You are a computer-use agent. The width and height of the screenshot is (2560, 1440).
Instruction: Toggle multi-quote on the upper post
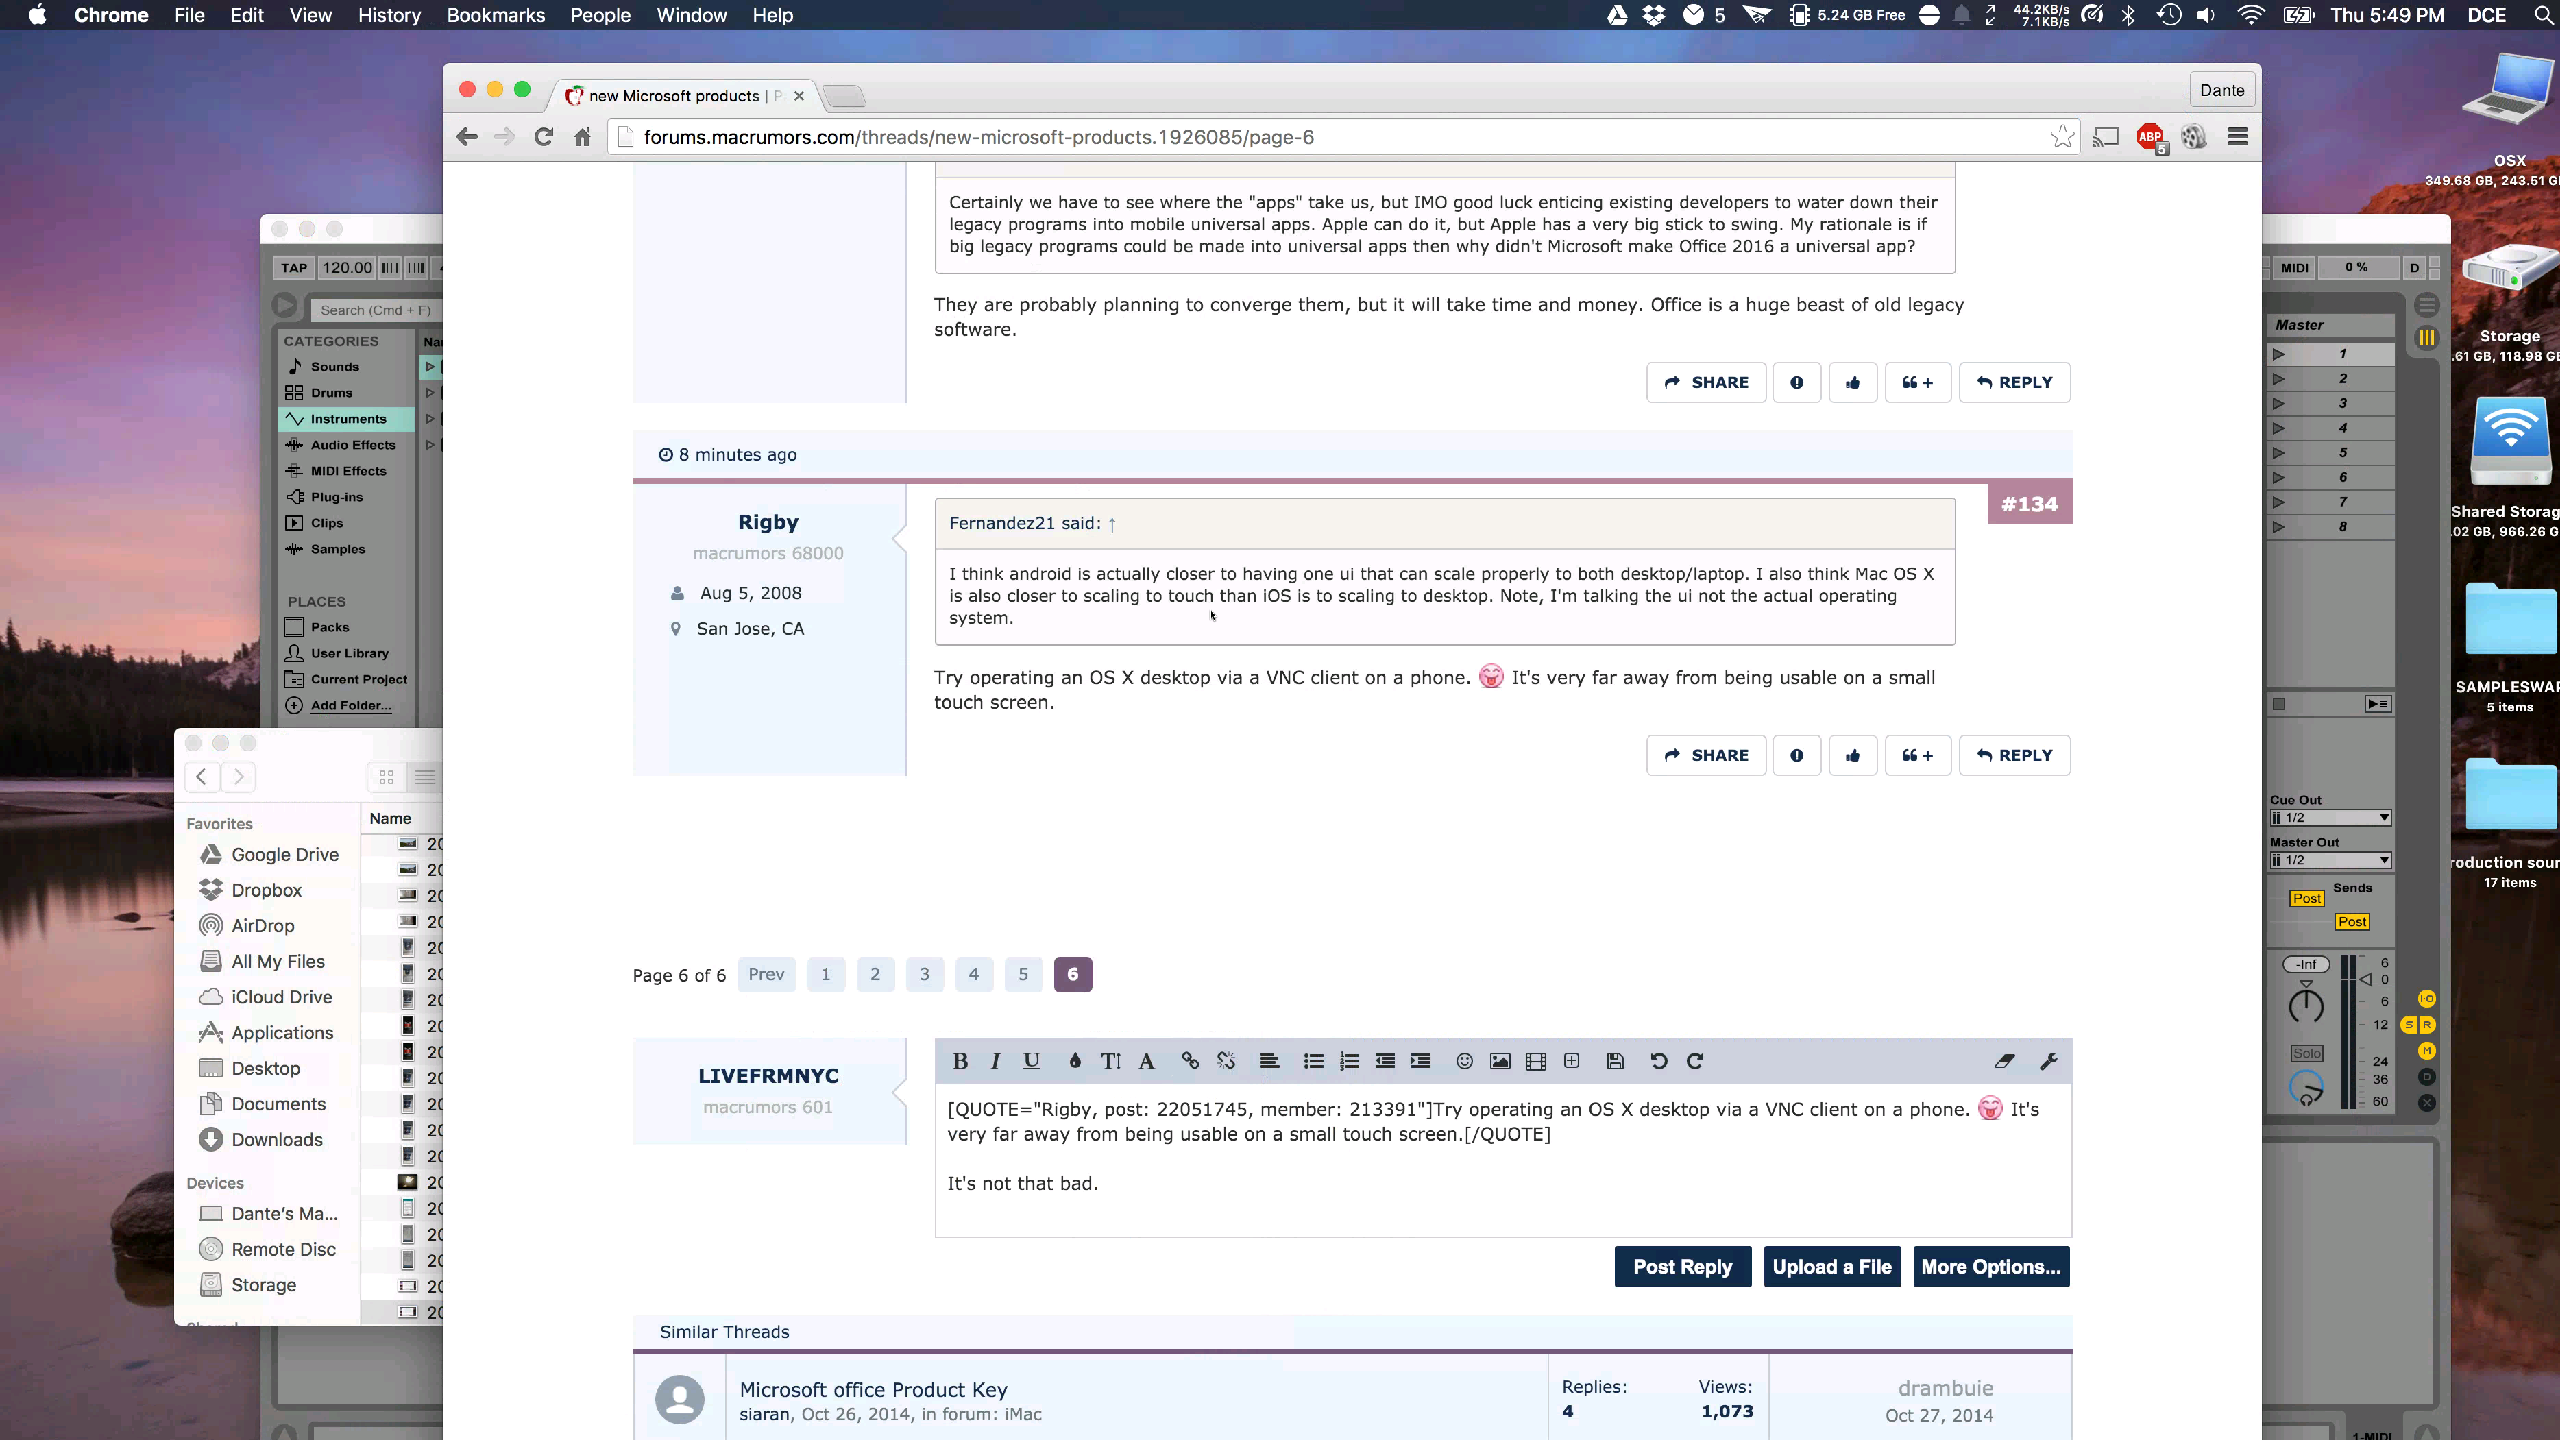[x=1918, y=382]
